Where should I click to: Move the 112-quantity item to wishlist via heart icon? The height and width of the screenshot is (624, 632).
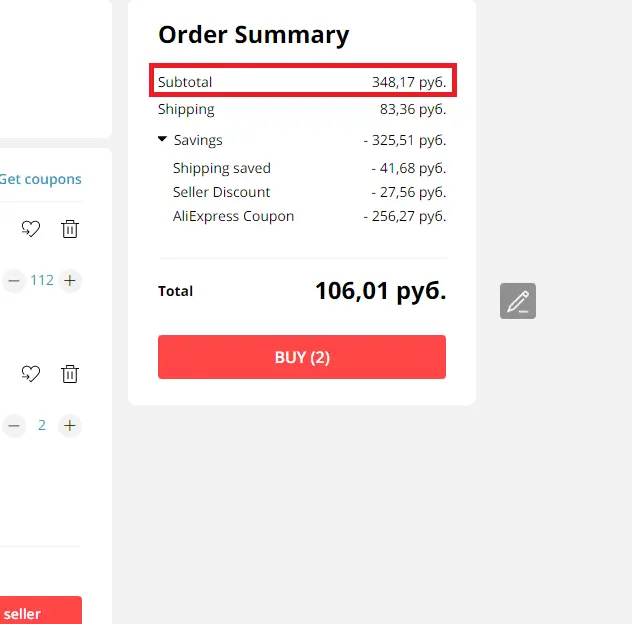point(31,229)
